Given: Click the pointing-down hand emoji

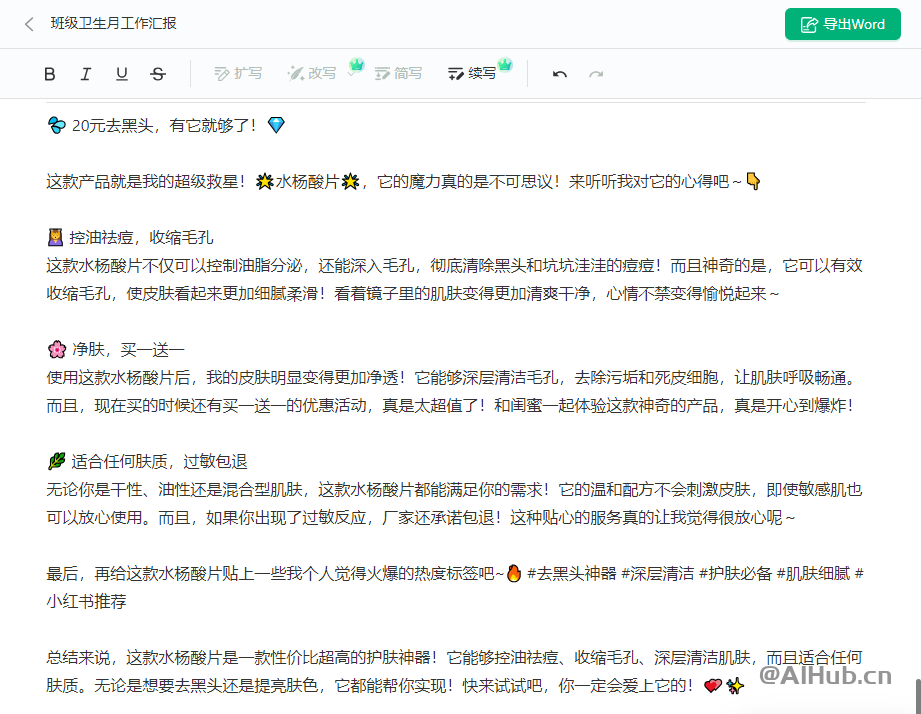Looking at the screenshot, I should [x=752, y=181].
